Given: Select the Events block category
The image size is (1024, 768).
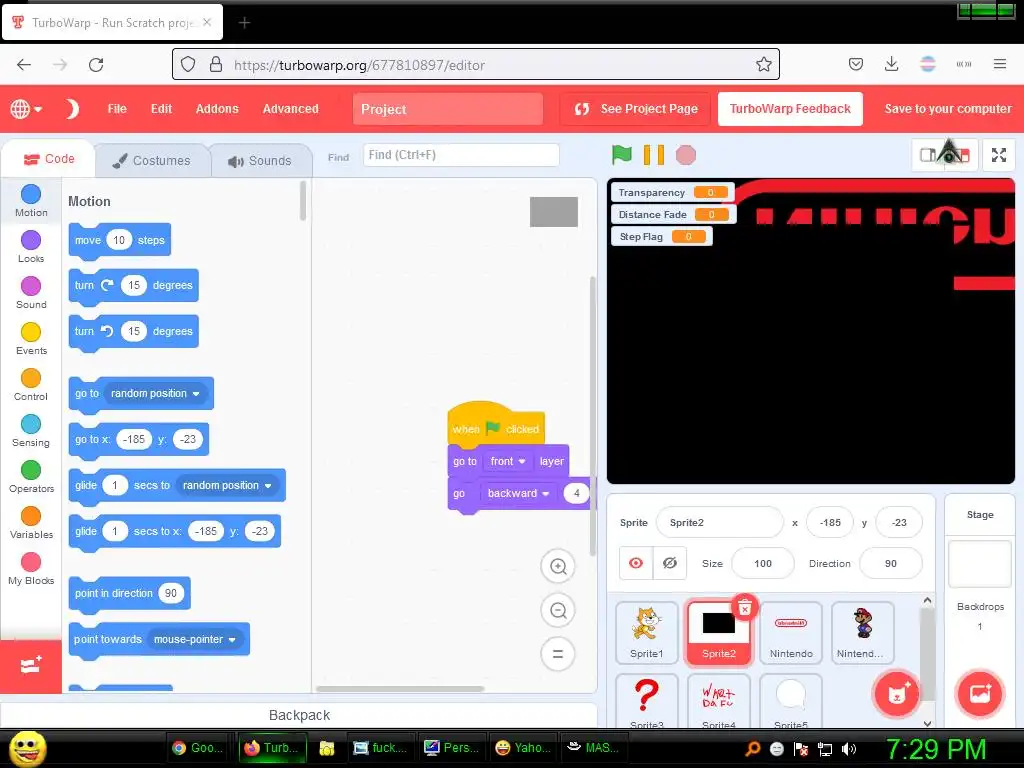Looking at the screenshot, I should coord(31,338).
